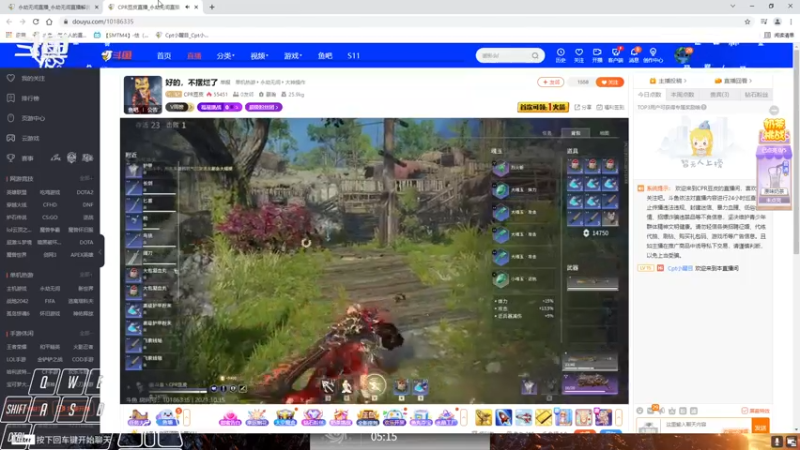Click the browser reload icon

tap(36, 21)
